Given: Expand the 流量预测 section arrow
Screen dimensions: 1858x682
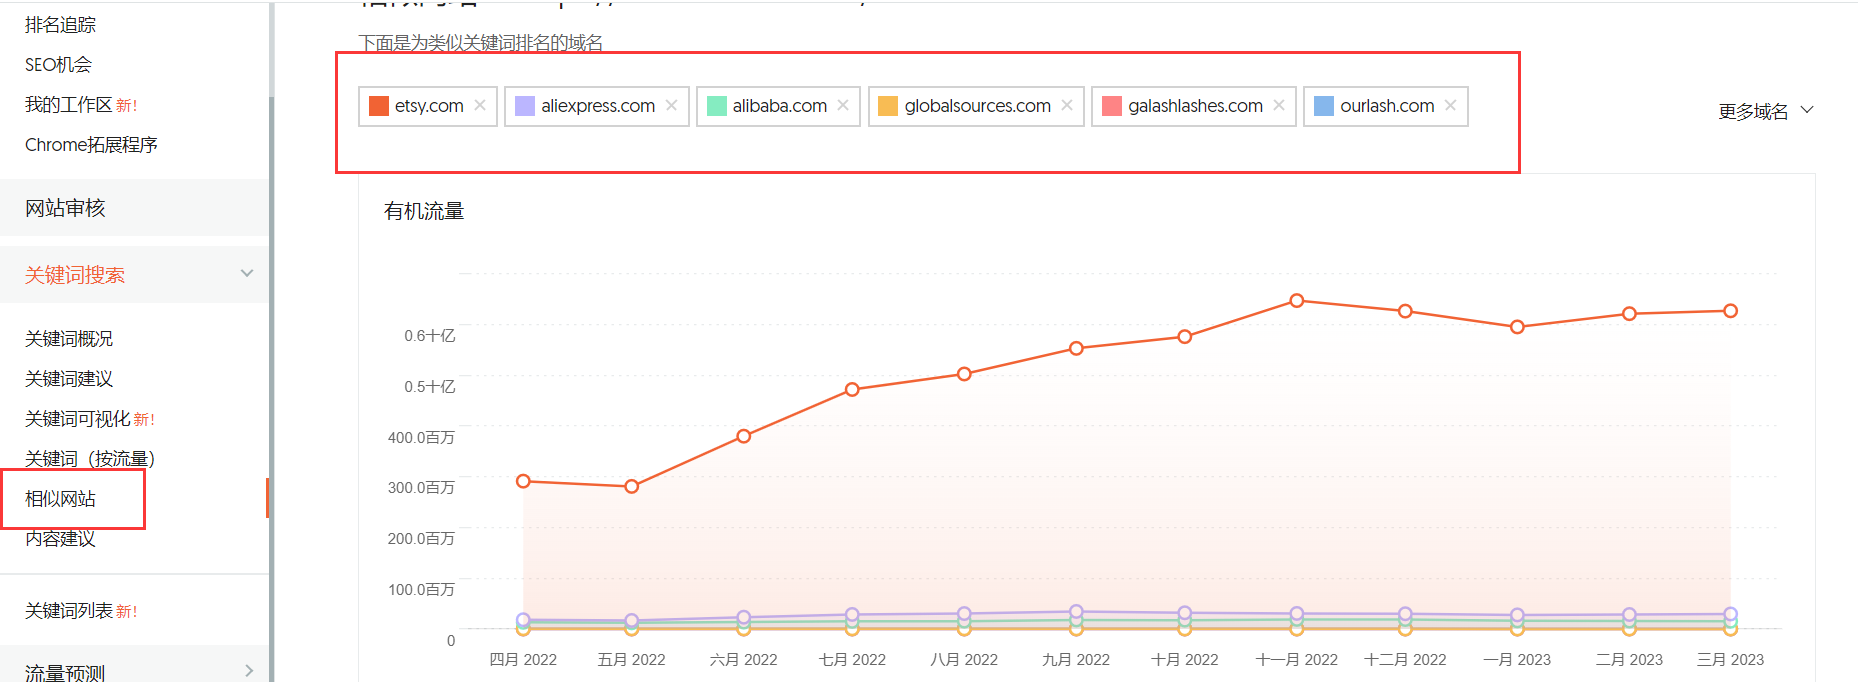Looking at the screenshot, I should pos(249,671).
